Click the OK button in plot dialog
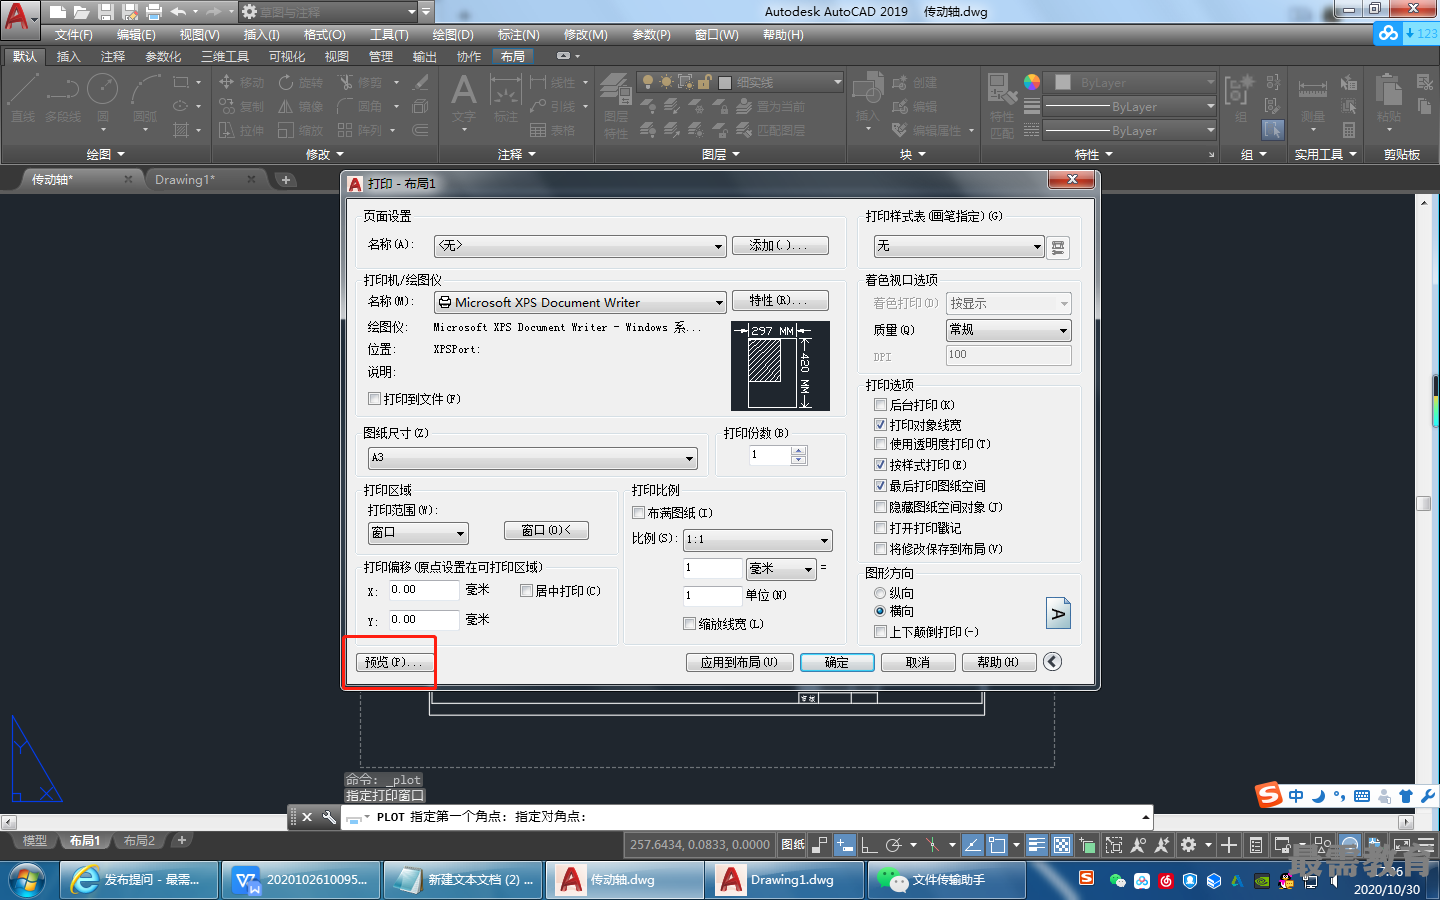This screenshot has width=1440, height=900. 837,662
